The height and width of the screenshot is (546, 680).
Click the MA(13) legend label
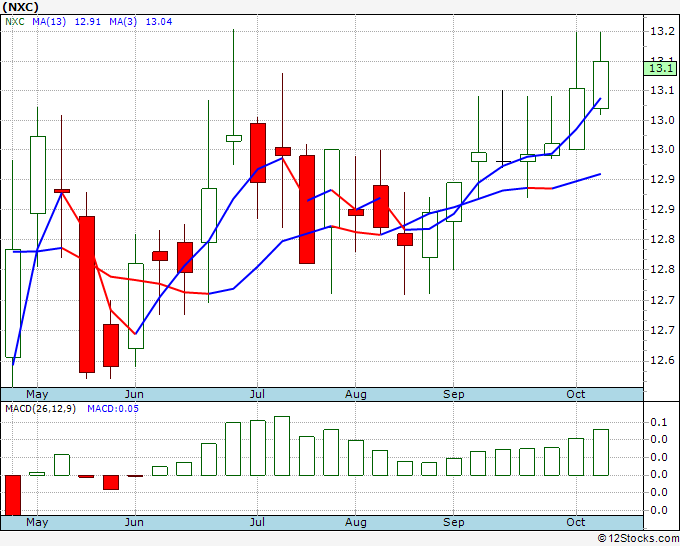(x=49, y=22)
